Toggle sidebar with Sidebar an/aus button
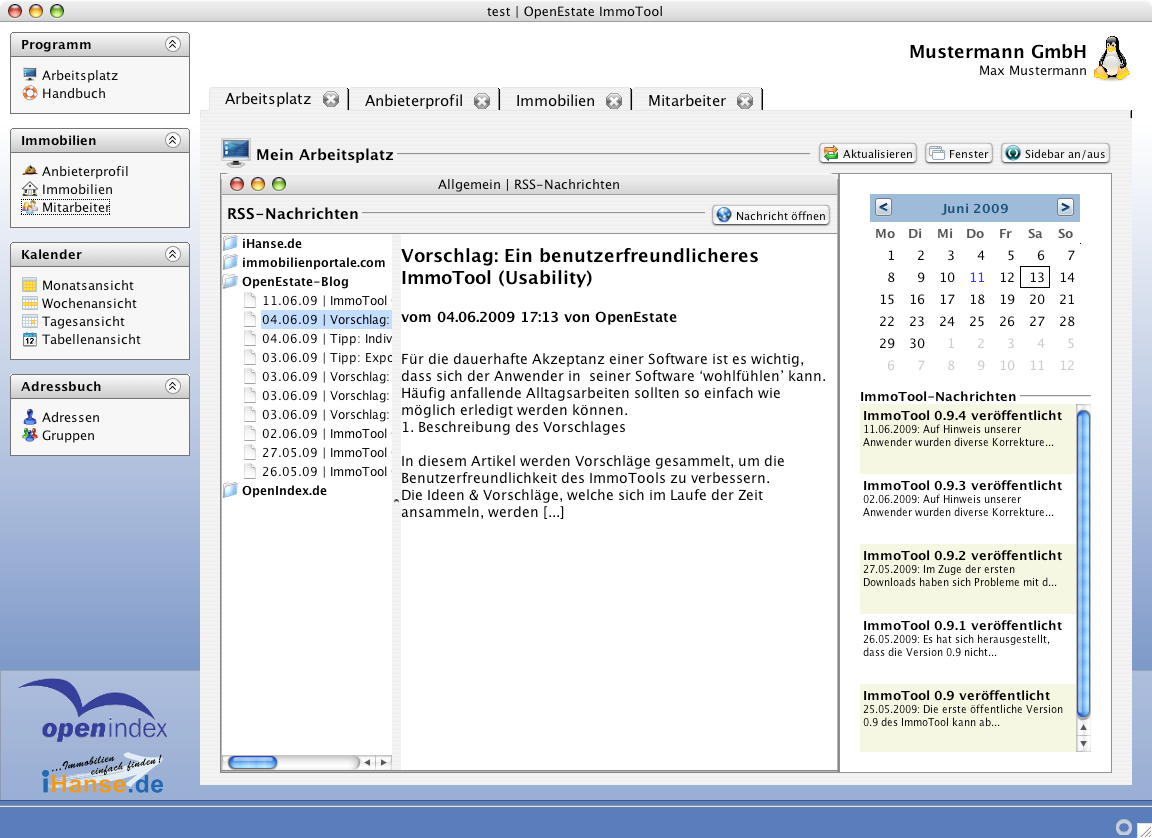The image size is (1152, 838). (x=1055, y=154)
